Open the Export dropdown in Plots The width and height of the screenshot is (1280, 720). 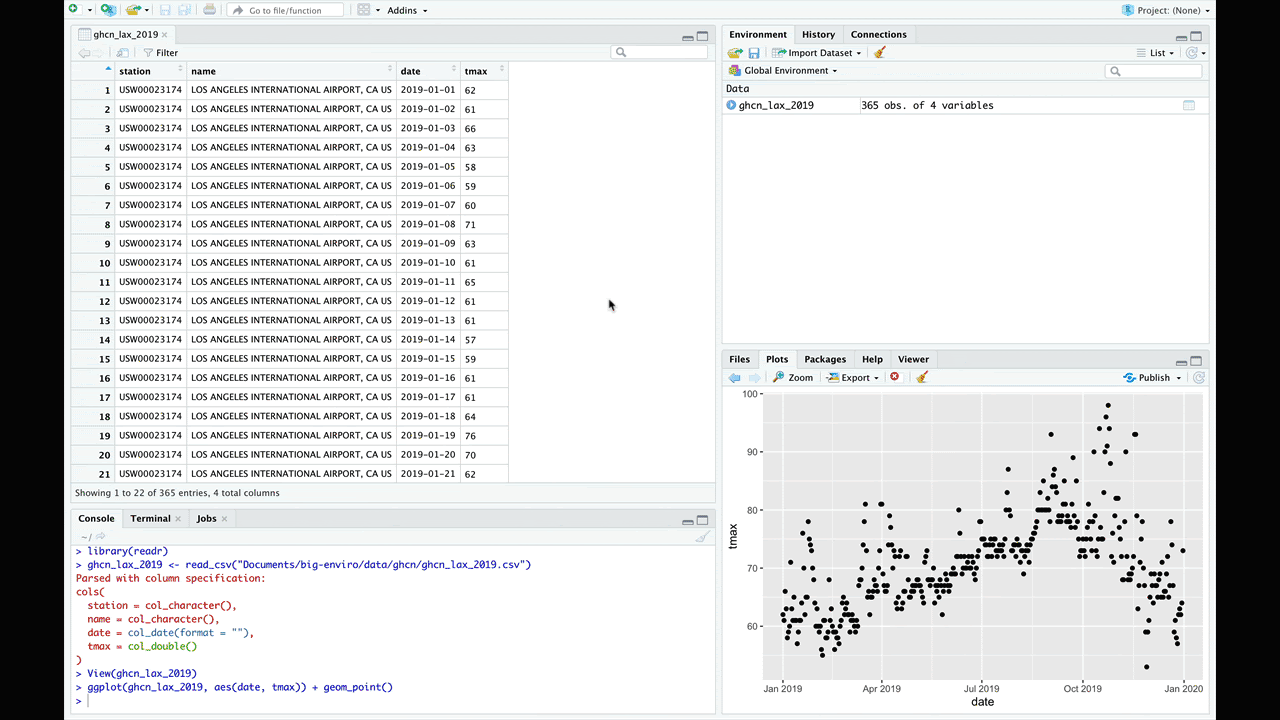[853, 378]
